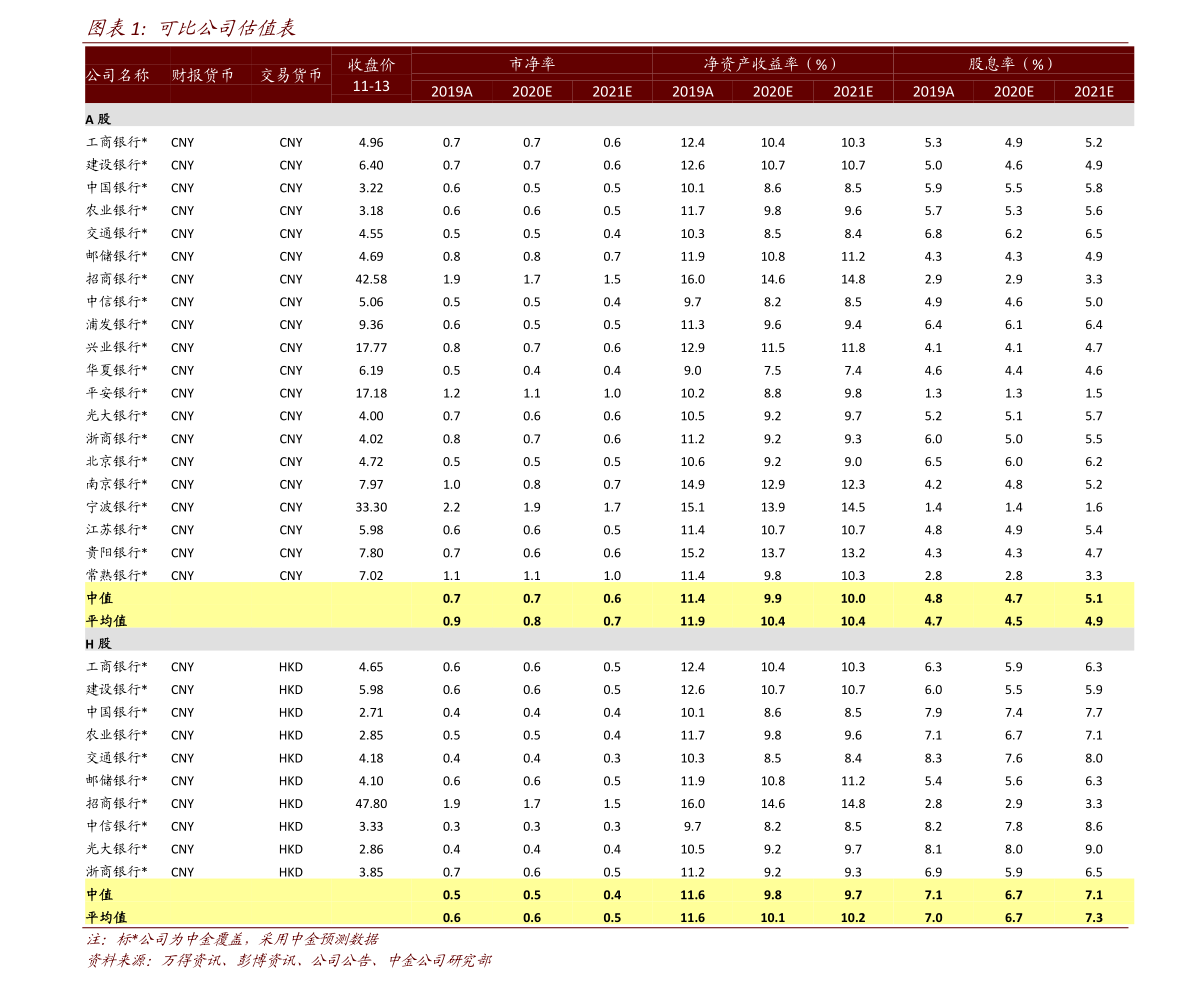
Task: Select the 5.1 dividend yield median cell
Action: (x=1093, y=598)
